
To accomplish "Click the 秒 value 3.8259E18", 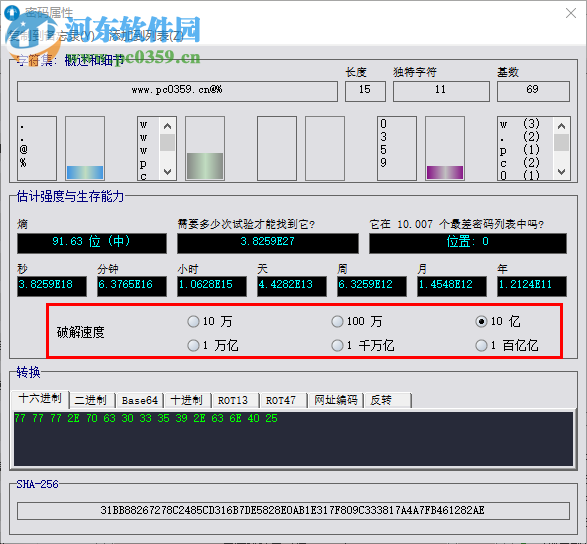I will pos(52,286).
